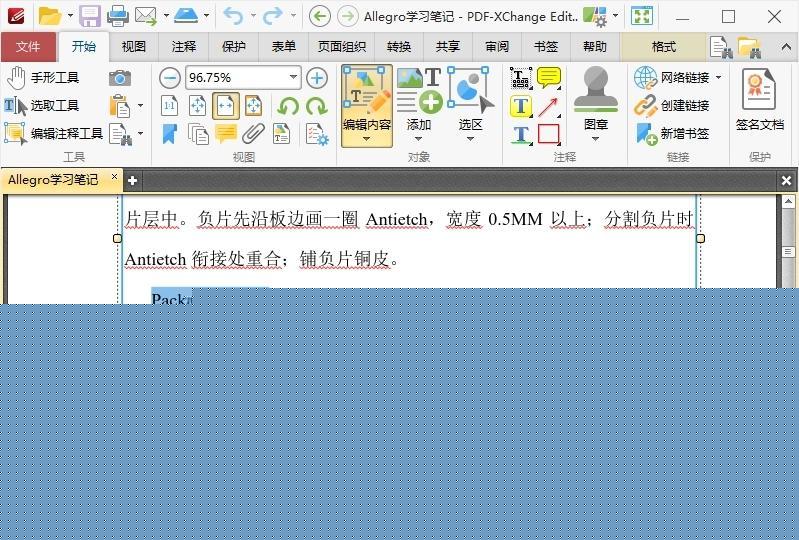Open the 书签 ribbon tab
Image resolution: width=799 pixels, height=540 pixels.
click(x=546, y=47)
